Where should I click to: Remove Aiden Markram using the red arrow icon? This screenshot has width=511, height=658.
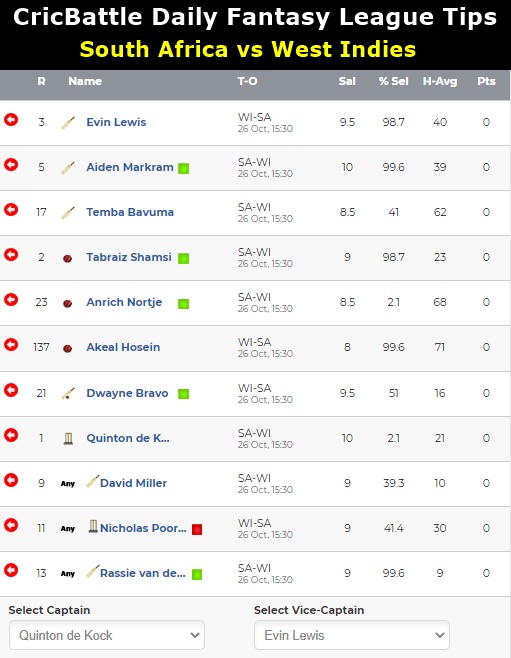[11, 164]
